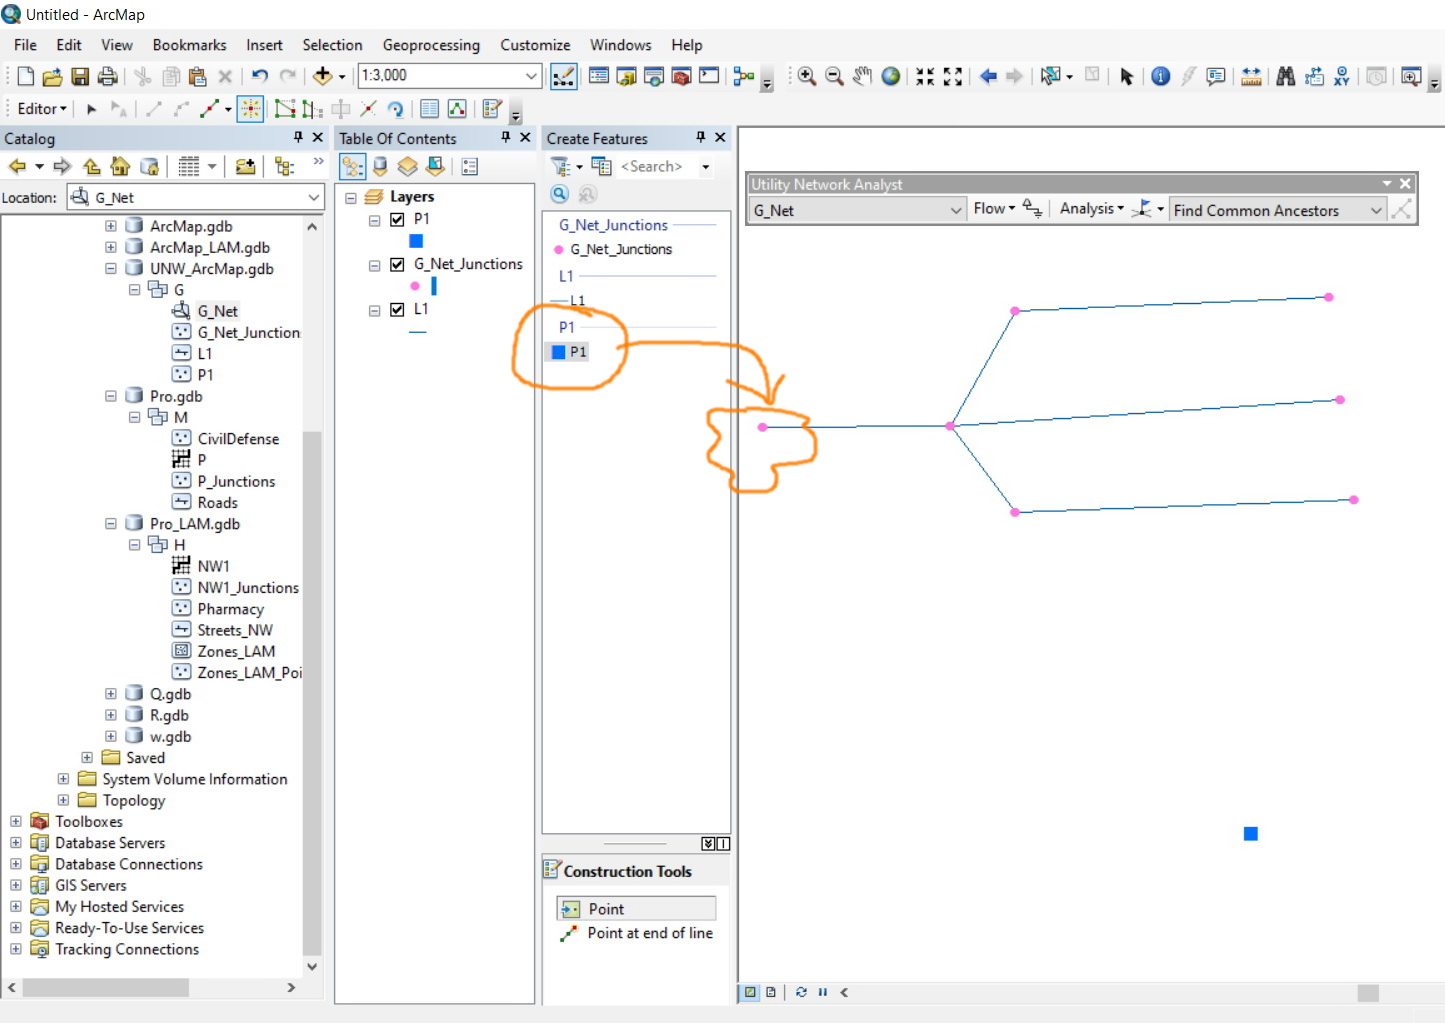1445x1023 pixels.
Task: Open the map scale dropdown
Action: click(531, 76)
